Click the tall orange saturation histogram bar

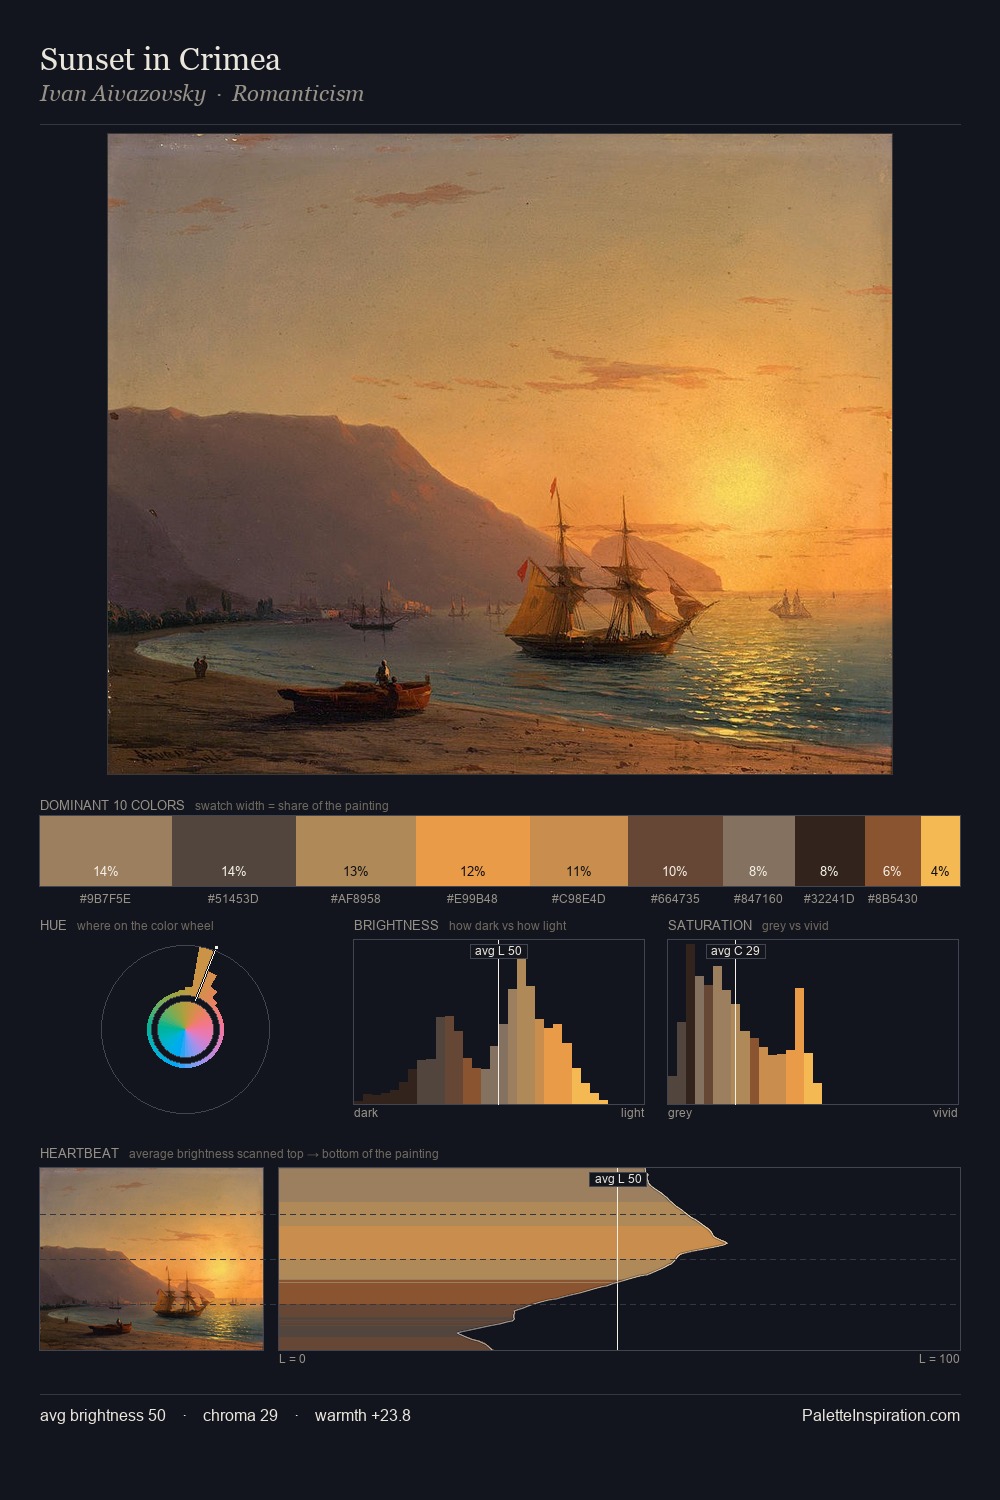pos(799,1046)
